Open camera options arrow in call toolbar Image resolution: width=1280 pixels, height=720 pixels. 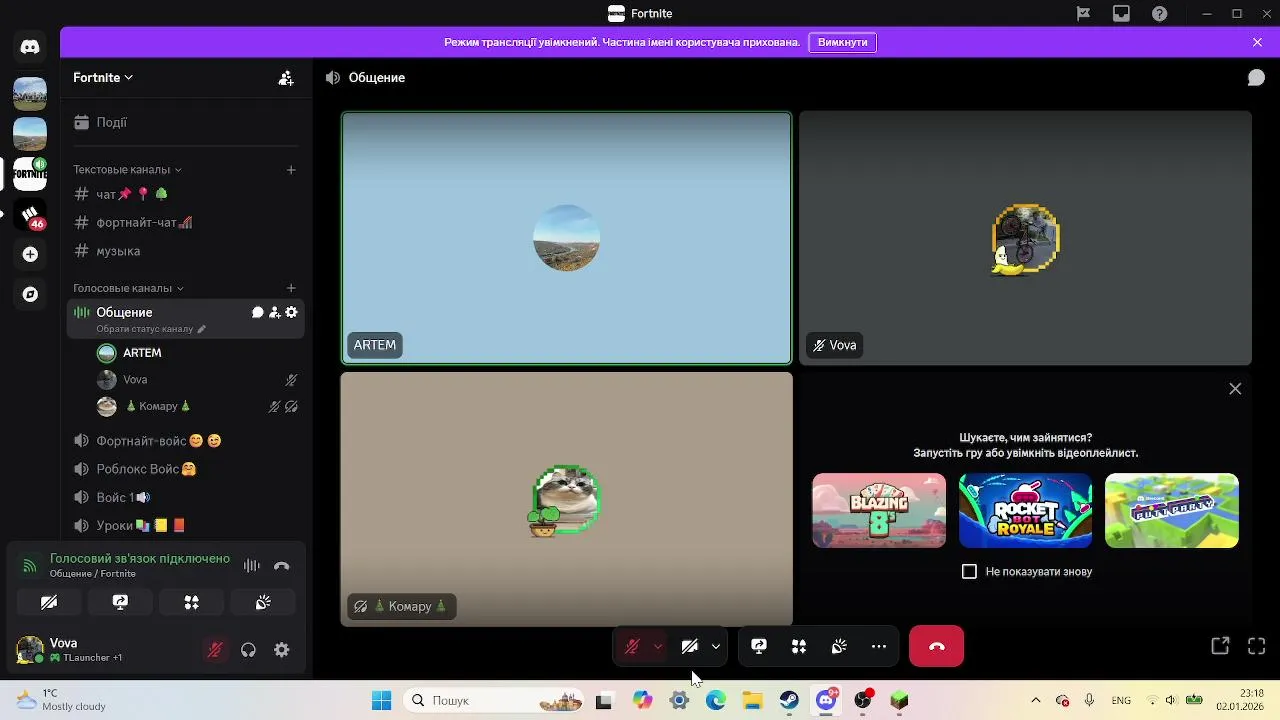pyautogui.click(x=715, y=647)
